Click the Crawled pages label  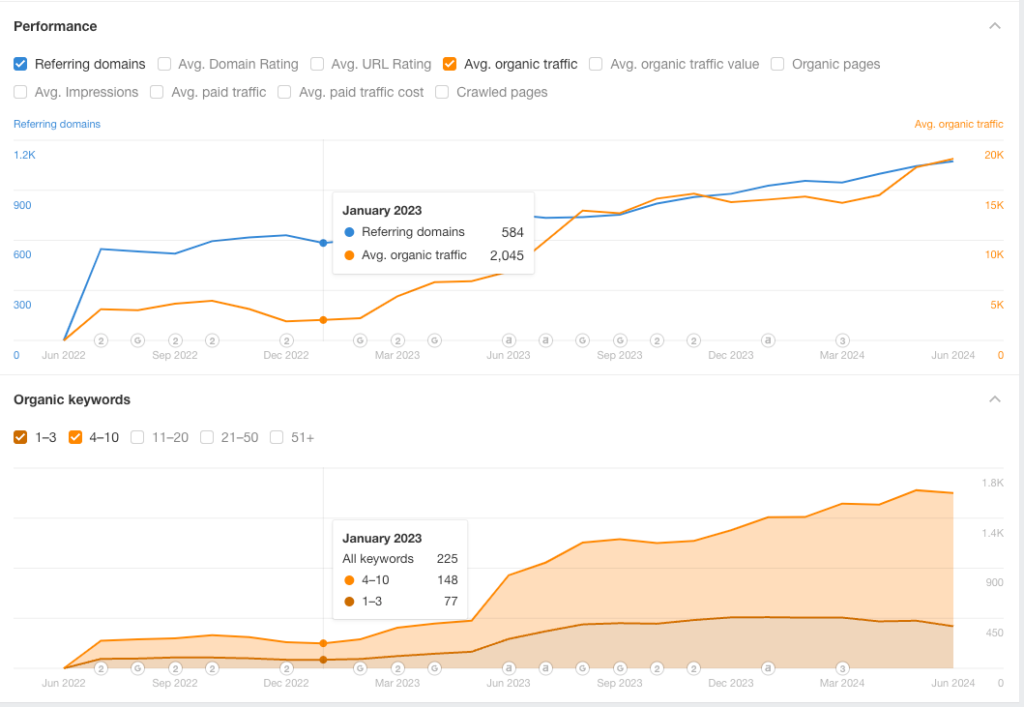point(502,92)
